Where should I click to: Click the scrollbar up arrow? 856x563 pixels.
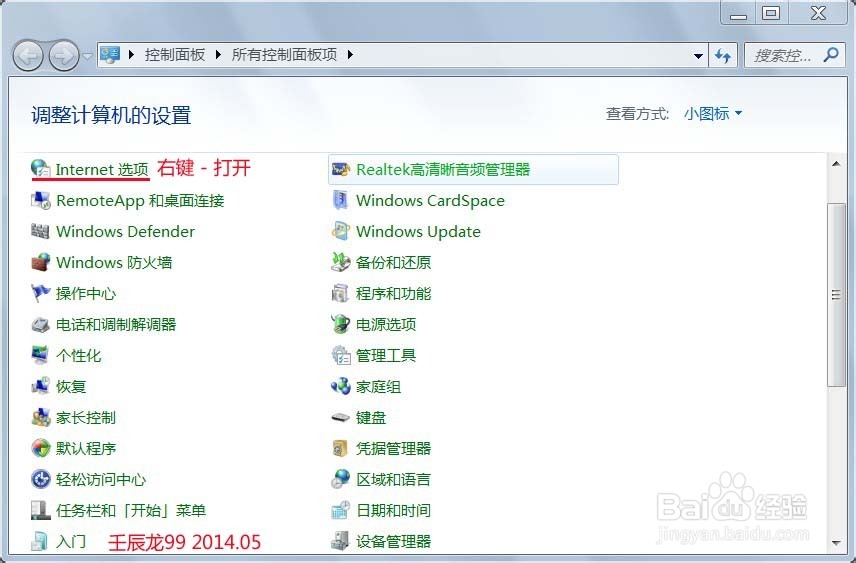coord(836,163)
